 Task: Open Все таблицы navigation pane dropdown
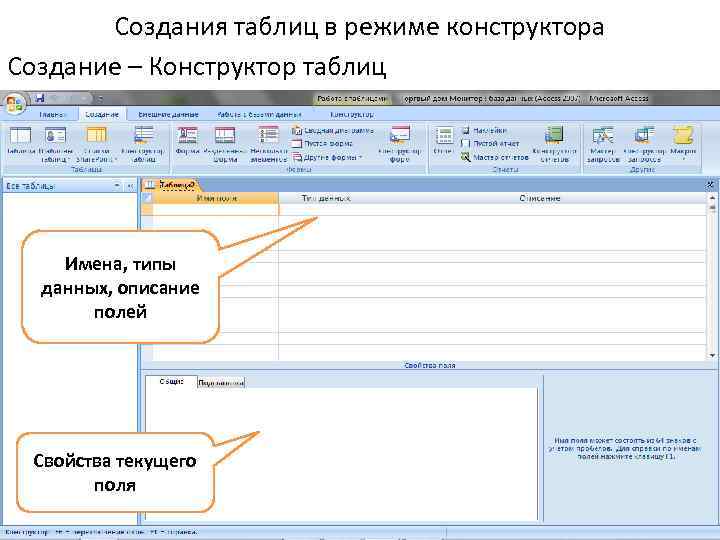[x=117, y=186]
